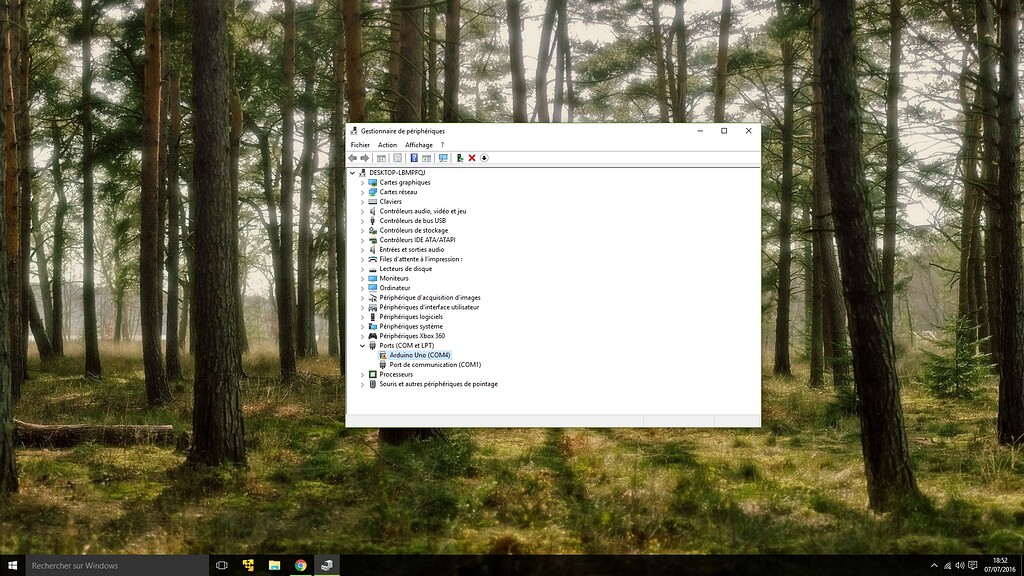Click the Show/Hide console tree toolbar icon
Screen dimensions: 1024x576
tap(382, 158)
